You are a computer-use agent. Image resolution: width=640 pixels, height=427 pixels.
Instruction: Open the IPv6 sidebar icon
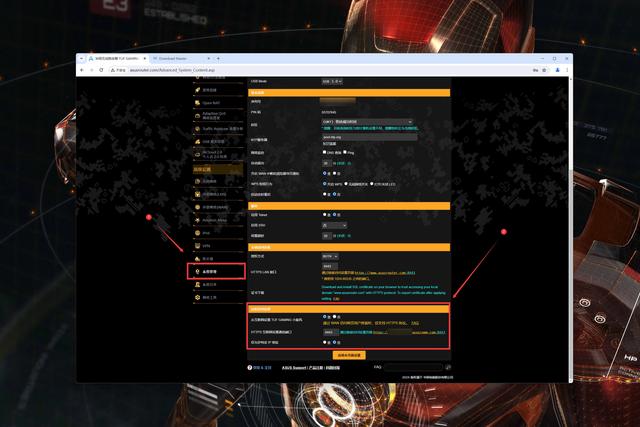point(198,233)
